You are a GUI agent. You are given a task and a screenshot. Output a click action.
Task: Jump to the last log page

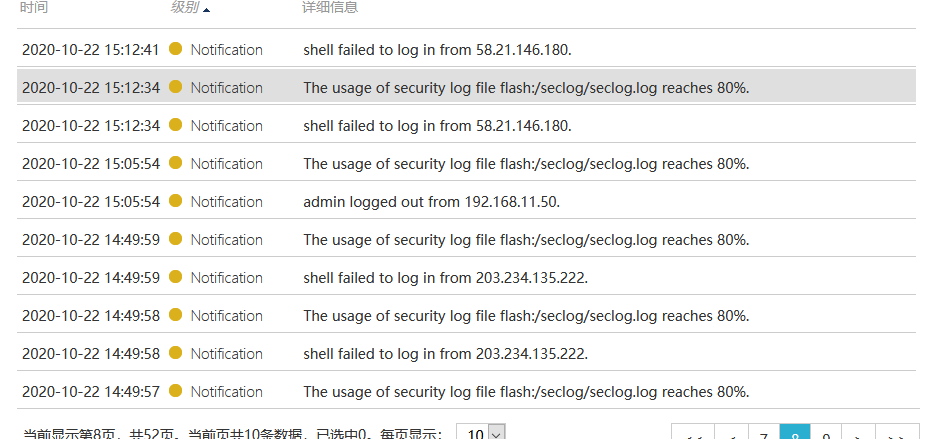(896, 434)
